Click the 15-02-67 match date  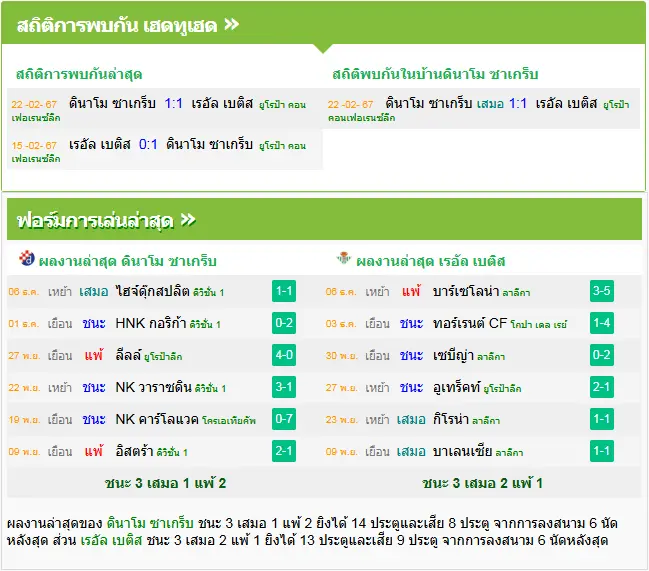point(34,146)
